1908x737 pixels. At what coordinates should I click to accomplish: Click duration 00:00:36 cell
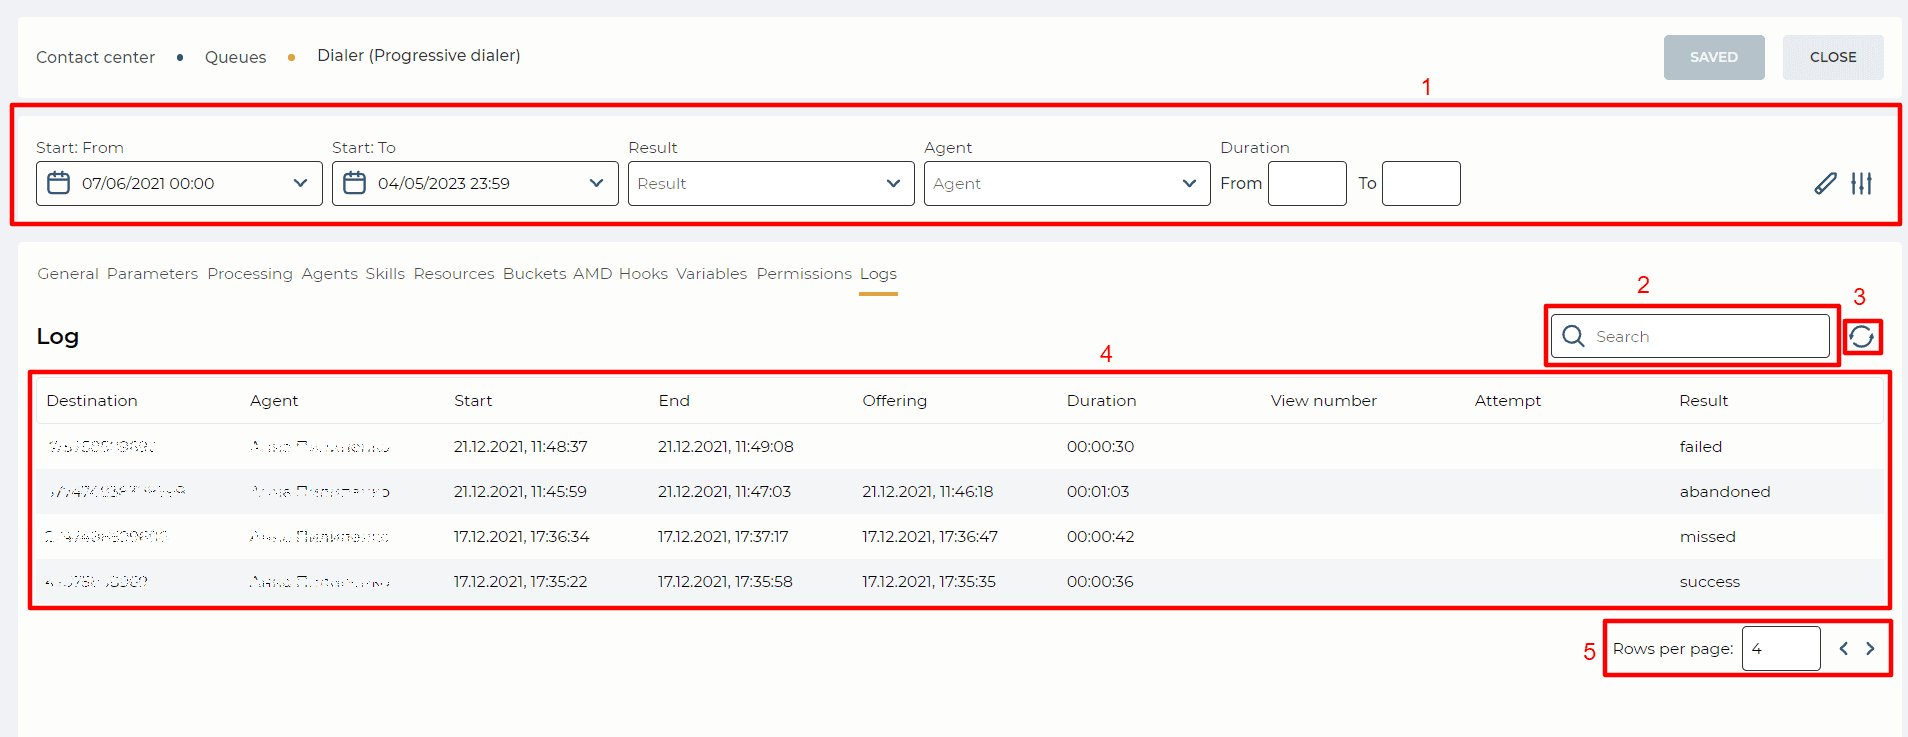point(1100,581)
